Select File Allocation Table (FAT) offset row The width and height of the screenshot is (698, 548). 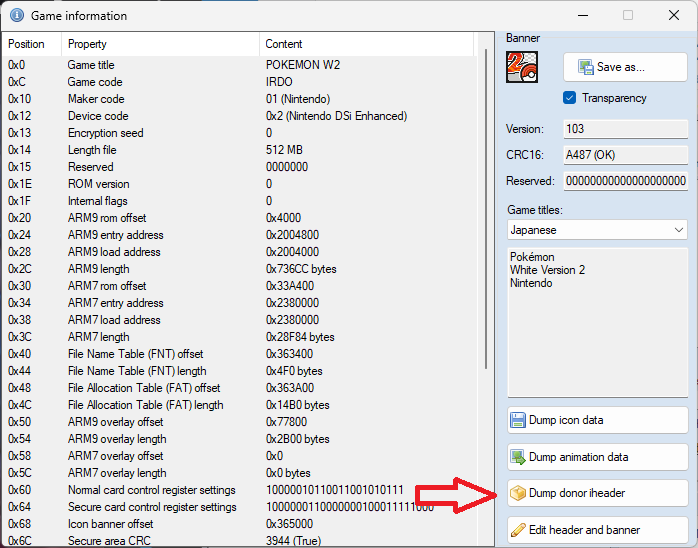238,388
